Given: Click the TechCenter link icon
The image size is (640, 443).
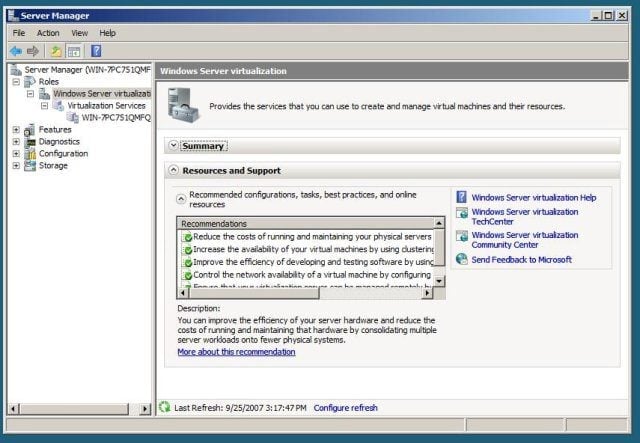Looking at the screenshot, I should [462, 213].
